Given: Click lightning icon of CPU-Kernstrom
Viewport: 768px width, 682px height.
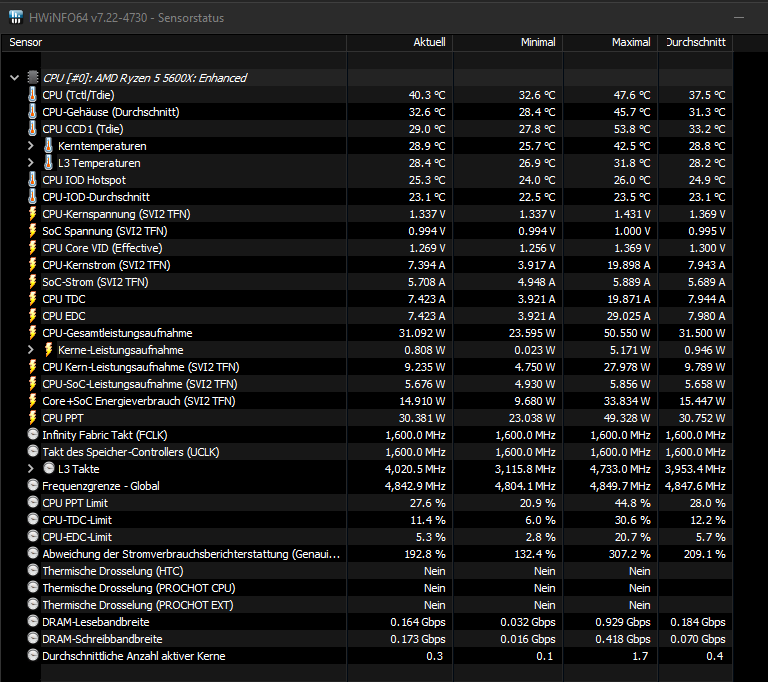Looking at the screenshot, I should 32,265.
